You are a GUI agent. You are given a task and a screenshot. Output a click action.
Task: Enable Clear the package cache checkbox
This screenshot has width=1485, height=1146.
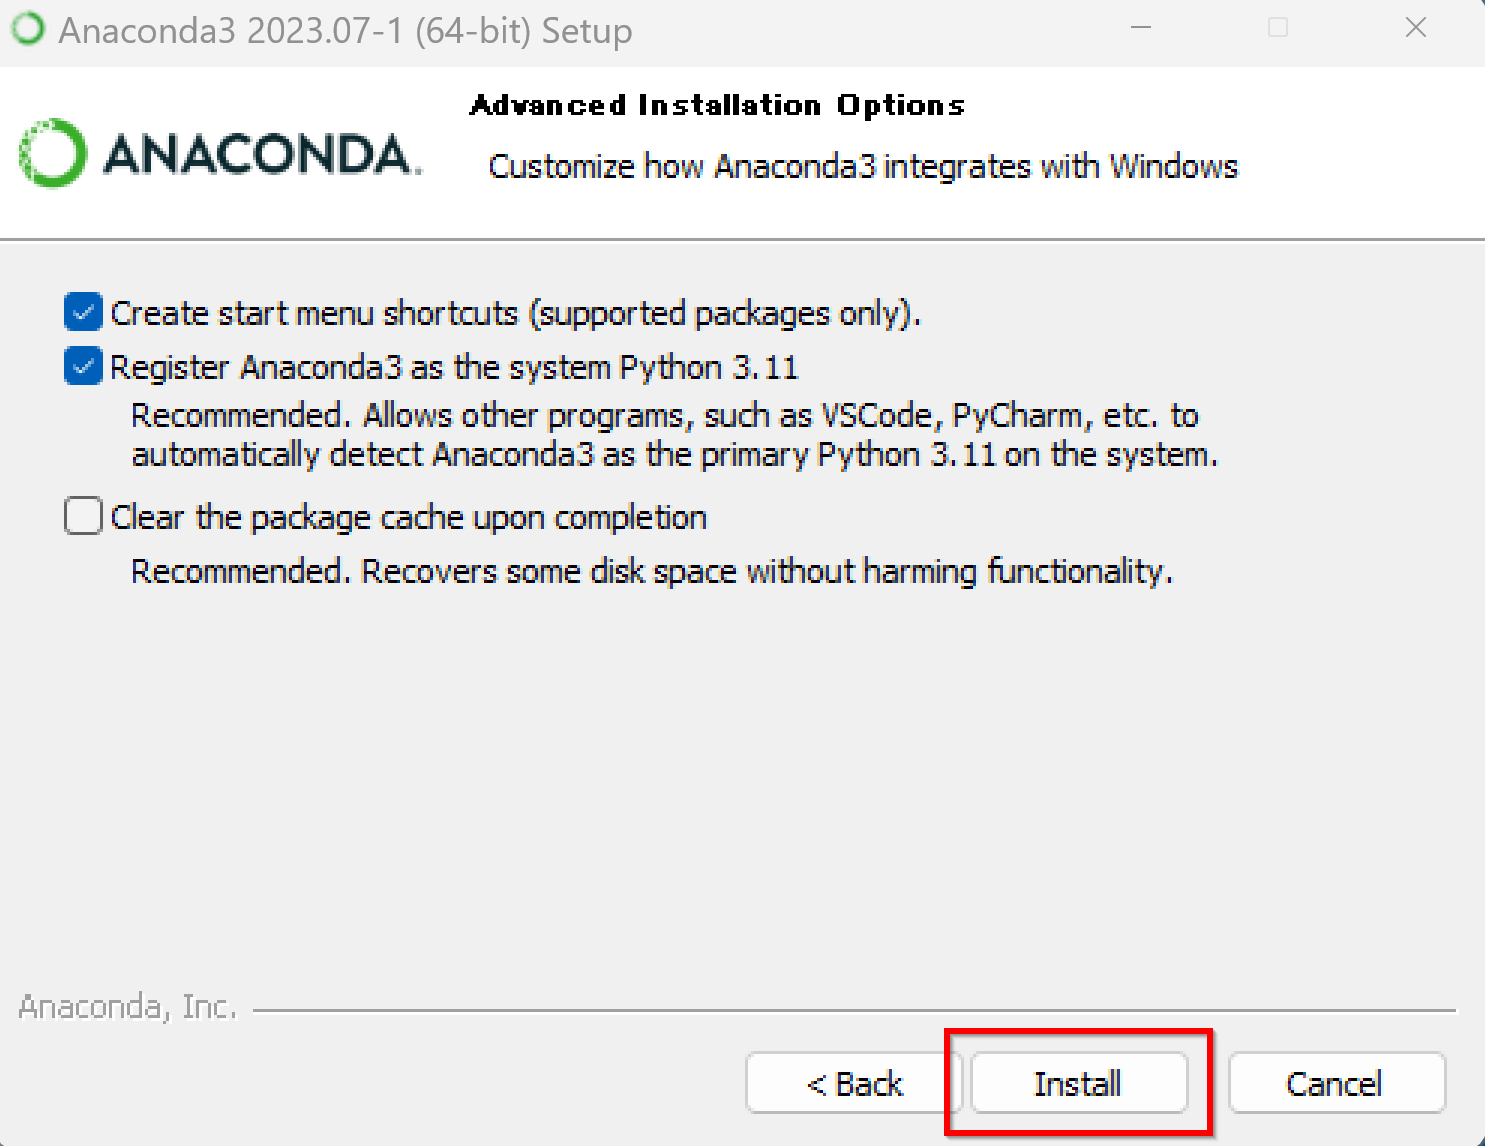coord(83,516)
